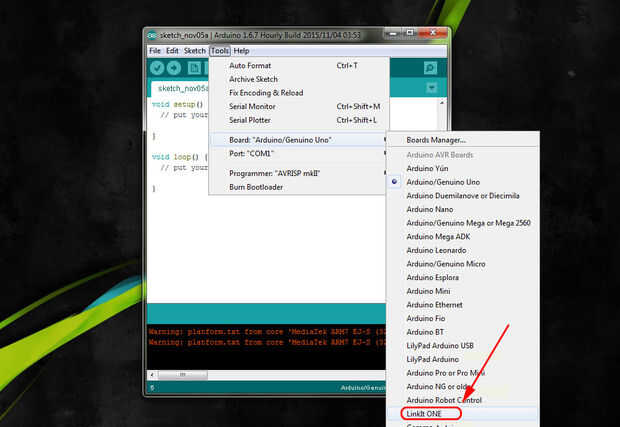Select Arduino Duemilanove or Diecimila board
The image size is (620, 427).
[x=463, y=196]
